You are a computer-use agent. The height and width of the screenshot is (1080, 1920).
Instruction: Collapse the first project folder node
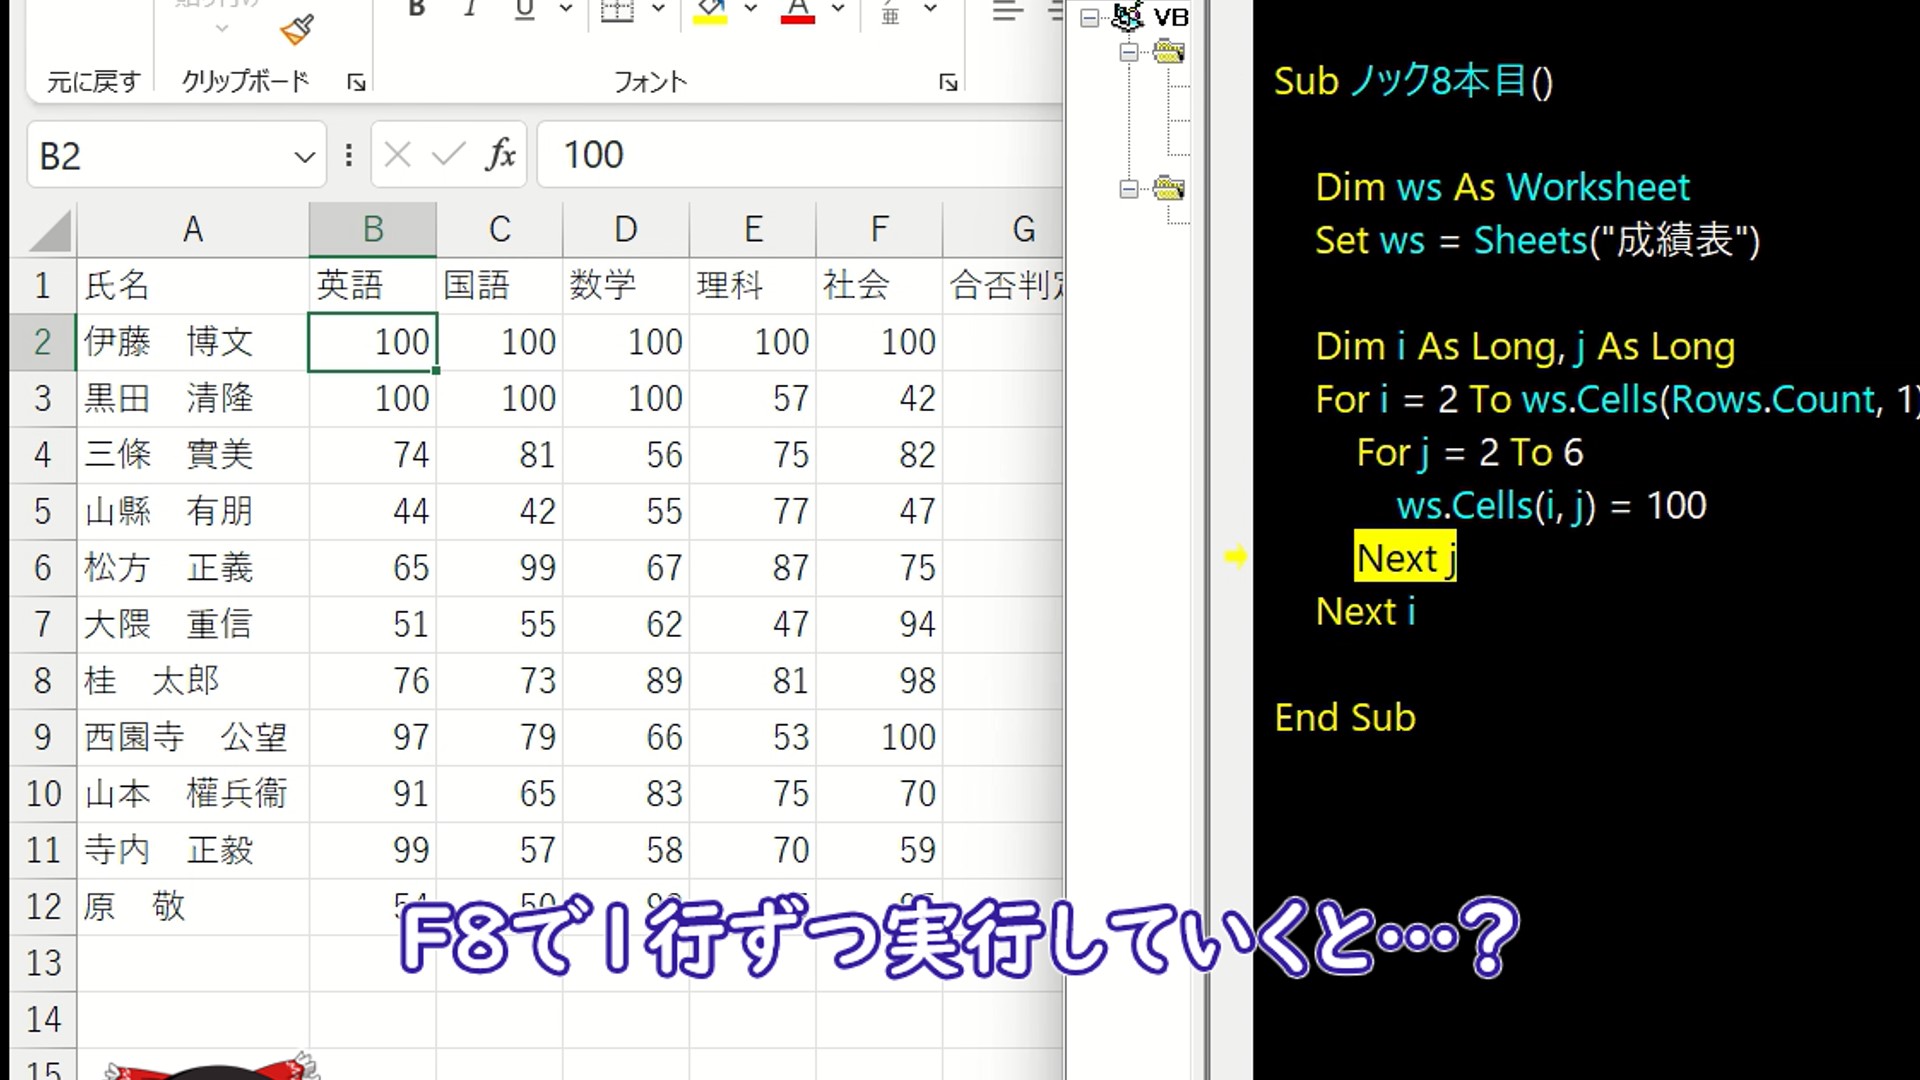1129,52
